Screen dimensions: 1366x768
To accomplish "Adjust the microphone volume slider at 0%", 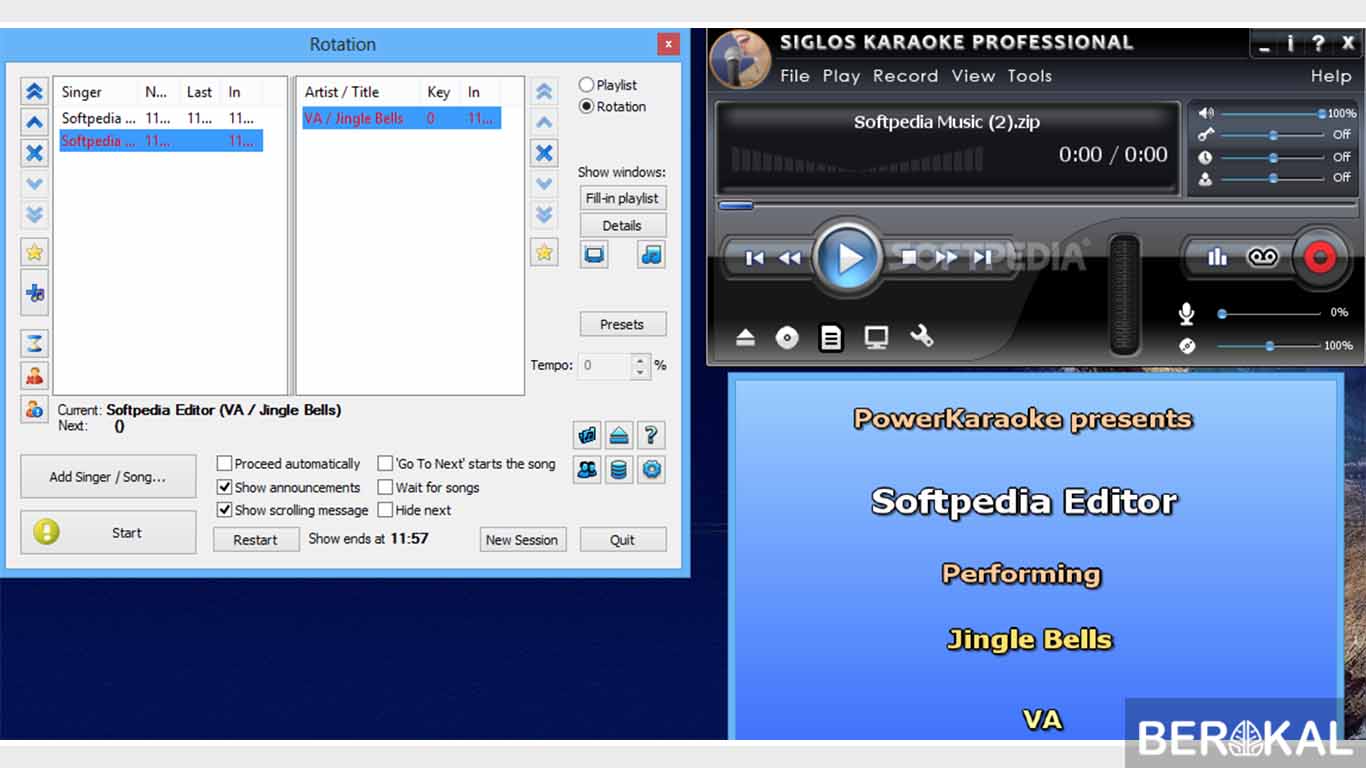I will [x=1222, y=314].
